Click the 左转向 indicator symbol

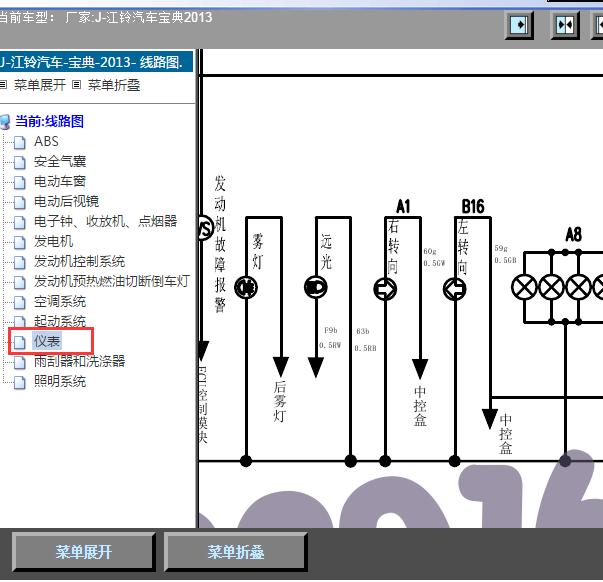tap(455, 289)
